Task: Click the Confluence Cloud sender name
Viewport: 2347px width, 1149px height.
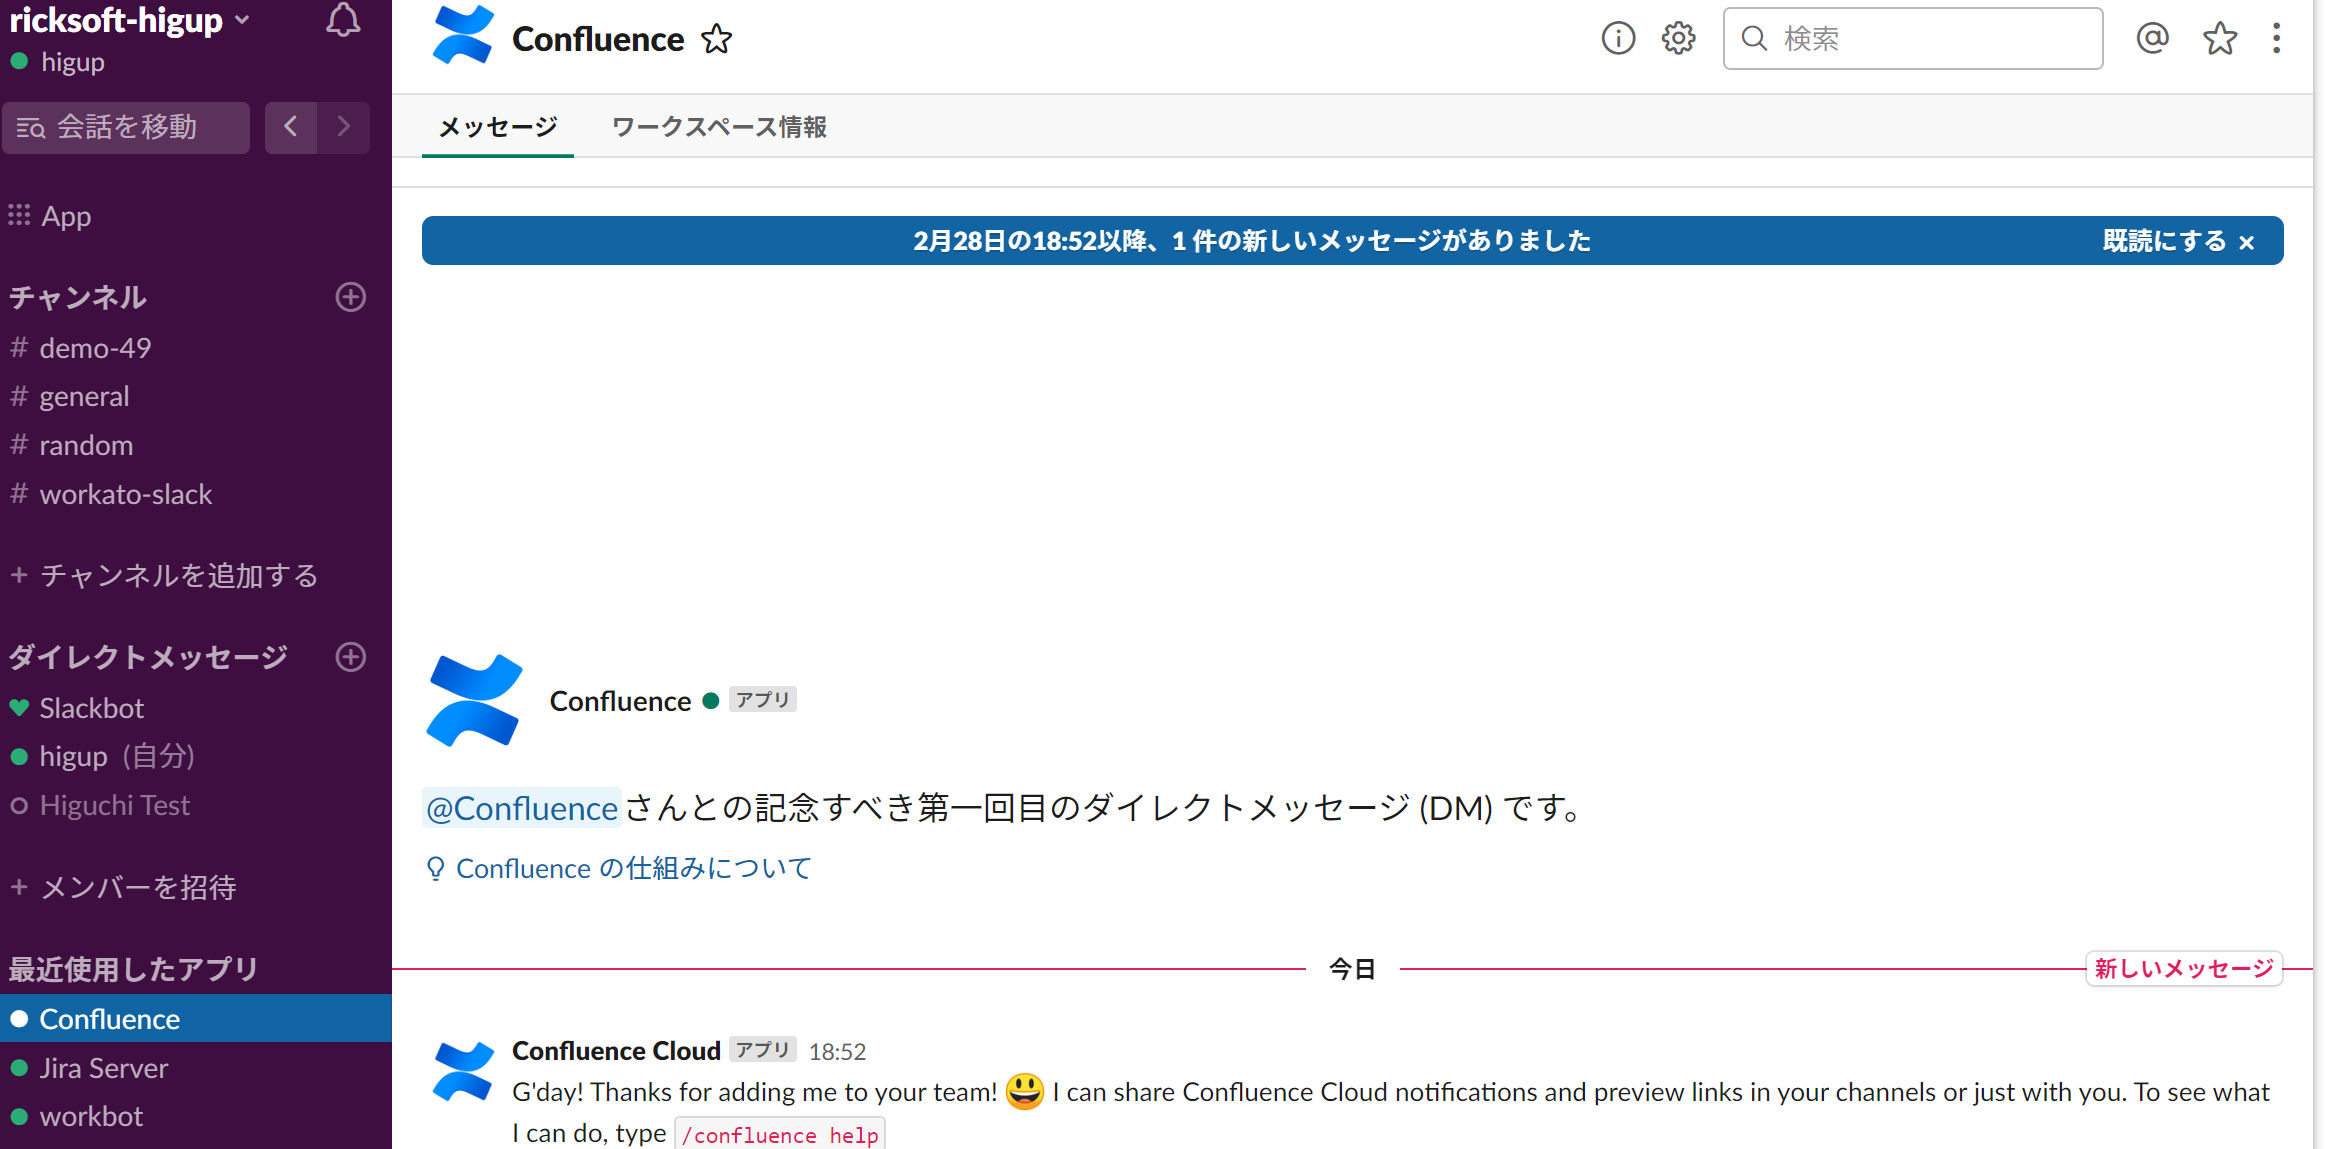Action: [x=616, y=1050]
